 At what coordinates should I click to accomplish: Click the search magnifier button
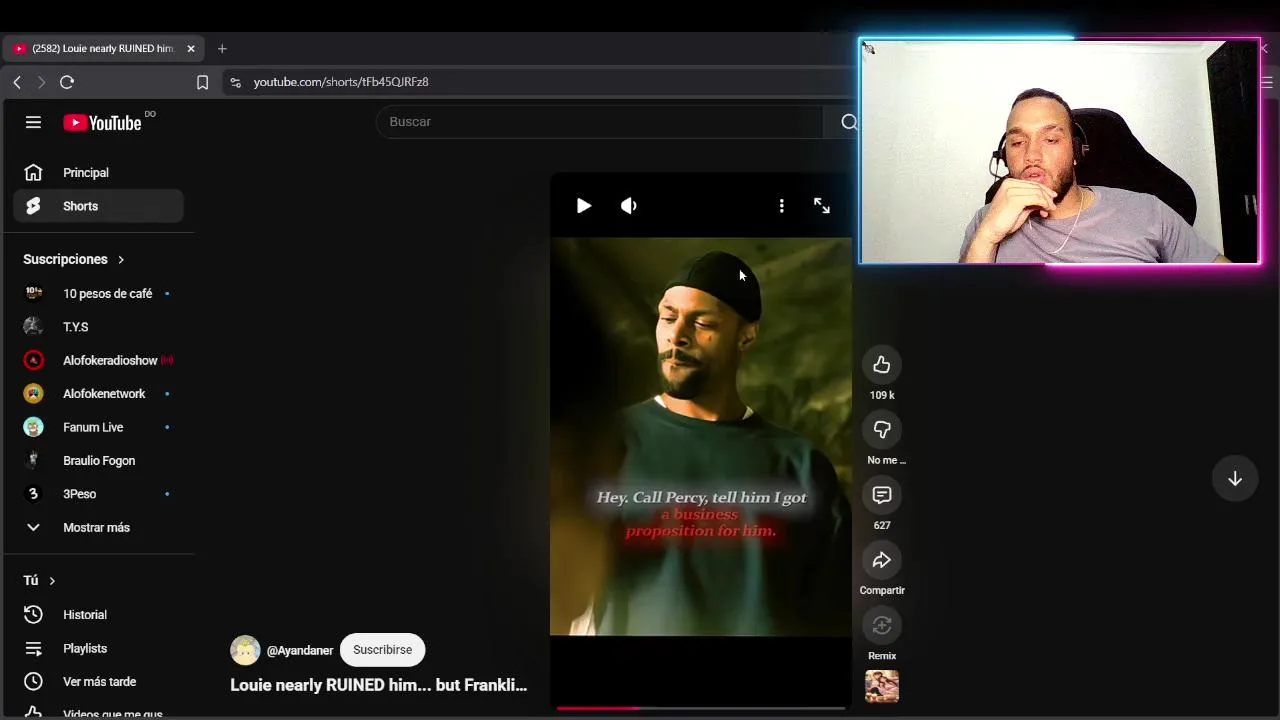(x=848, y=122)
